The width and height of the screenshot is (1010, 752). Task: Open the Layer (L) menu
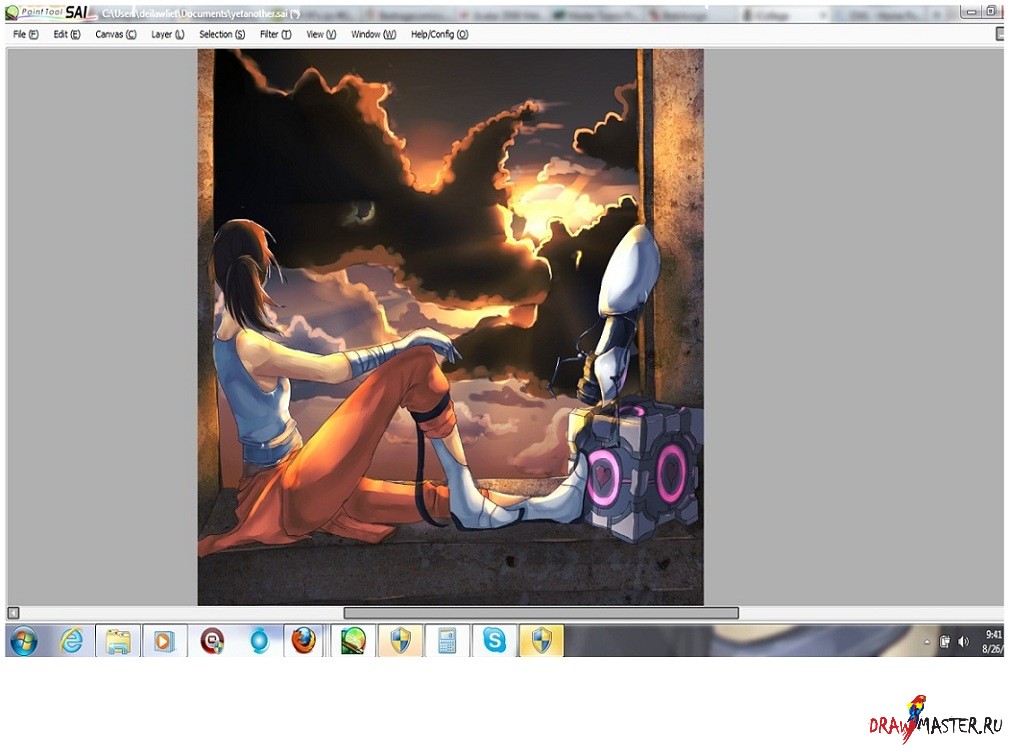pyautogui.click(x=167, y=34)
